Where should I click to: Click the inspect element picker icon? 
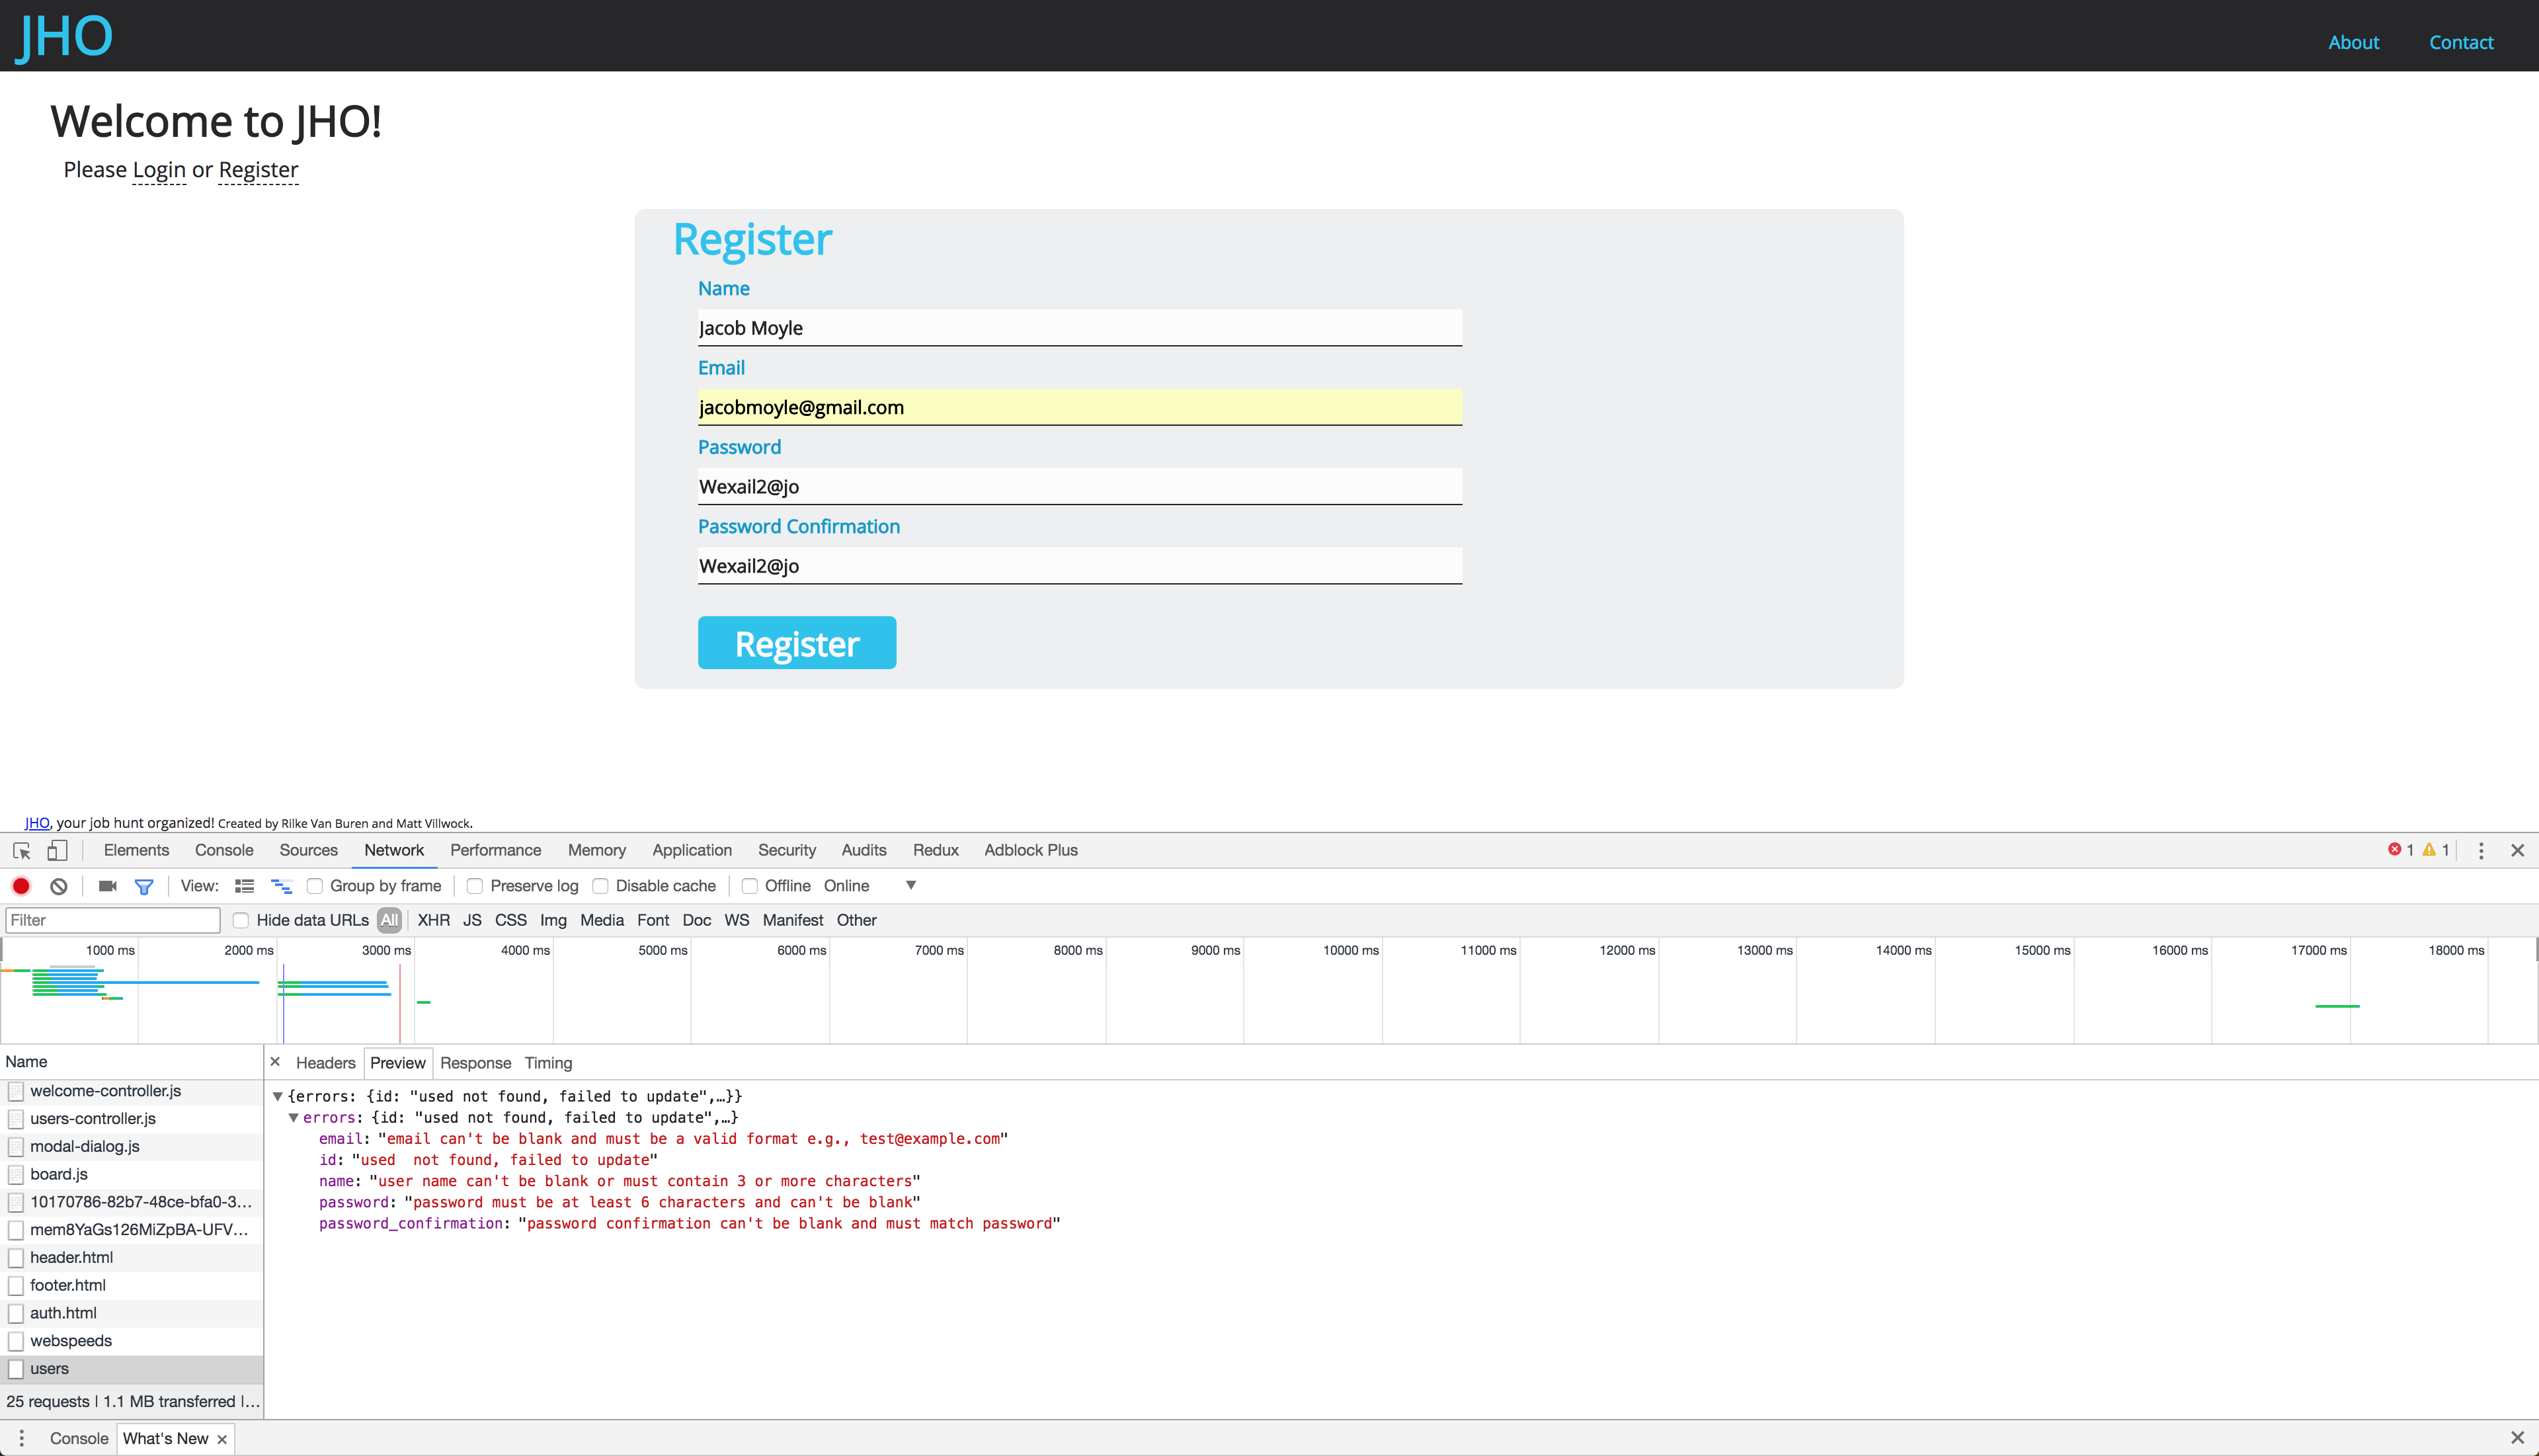(x=21, y=850)
